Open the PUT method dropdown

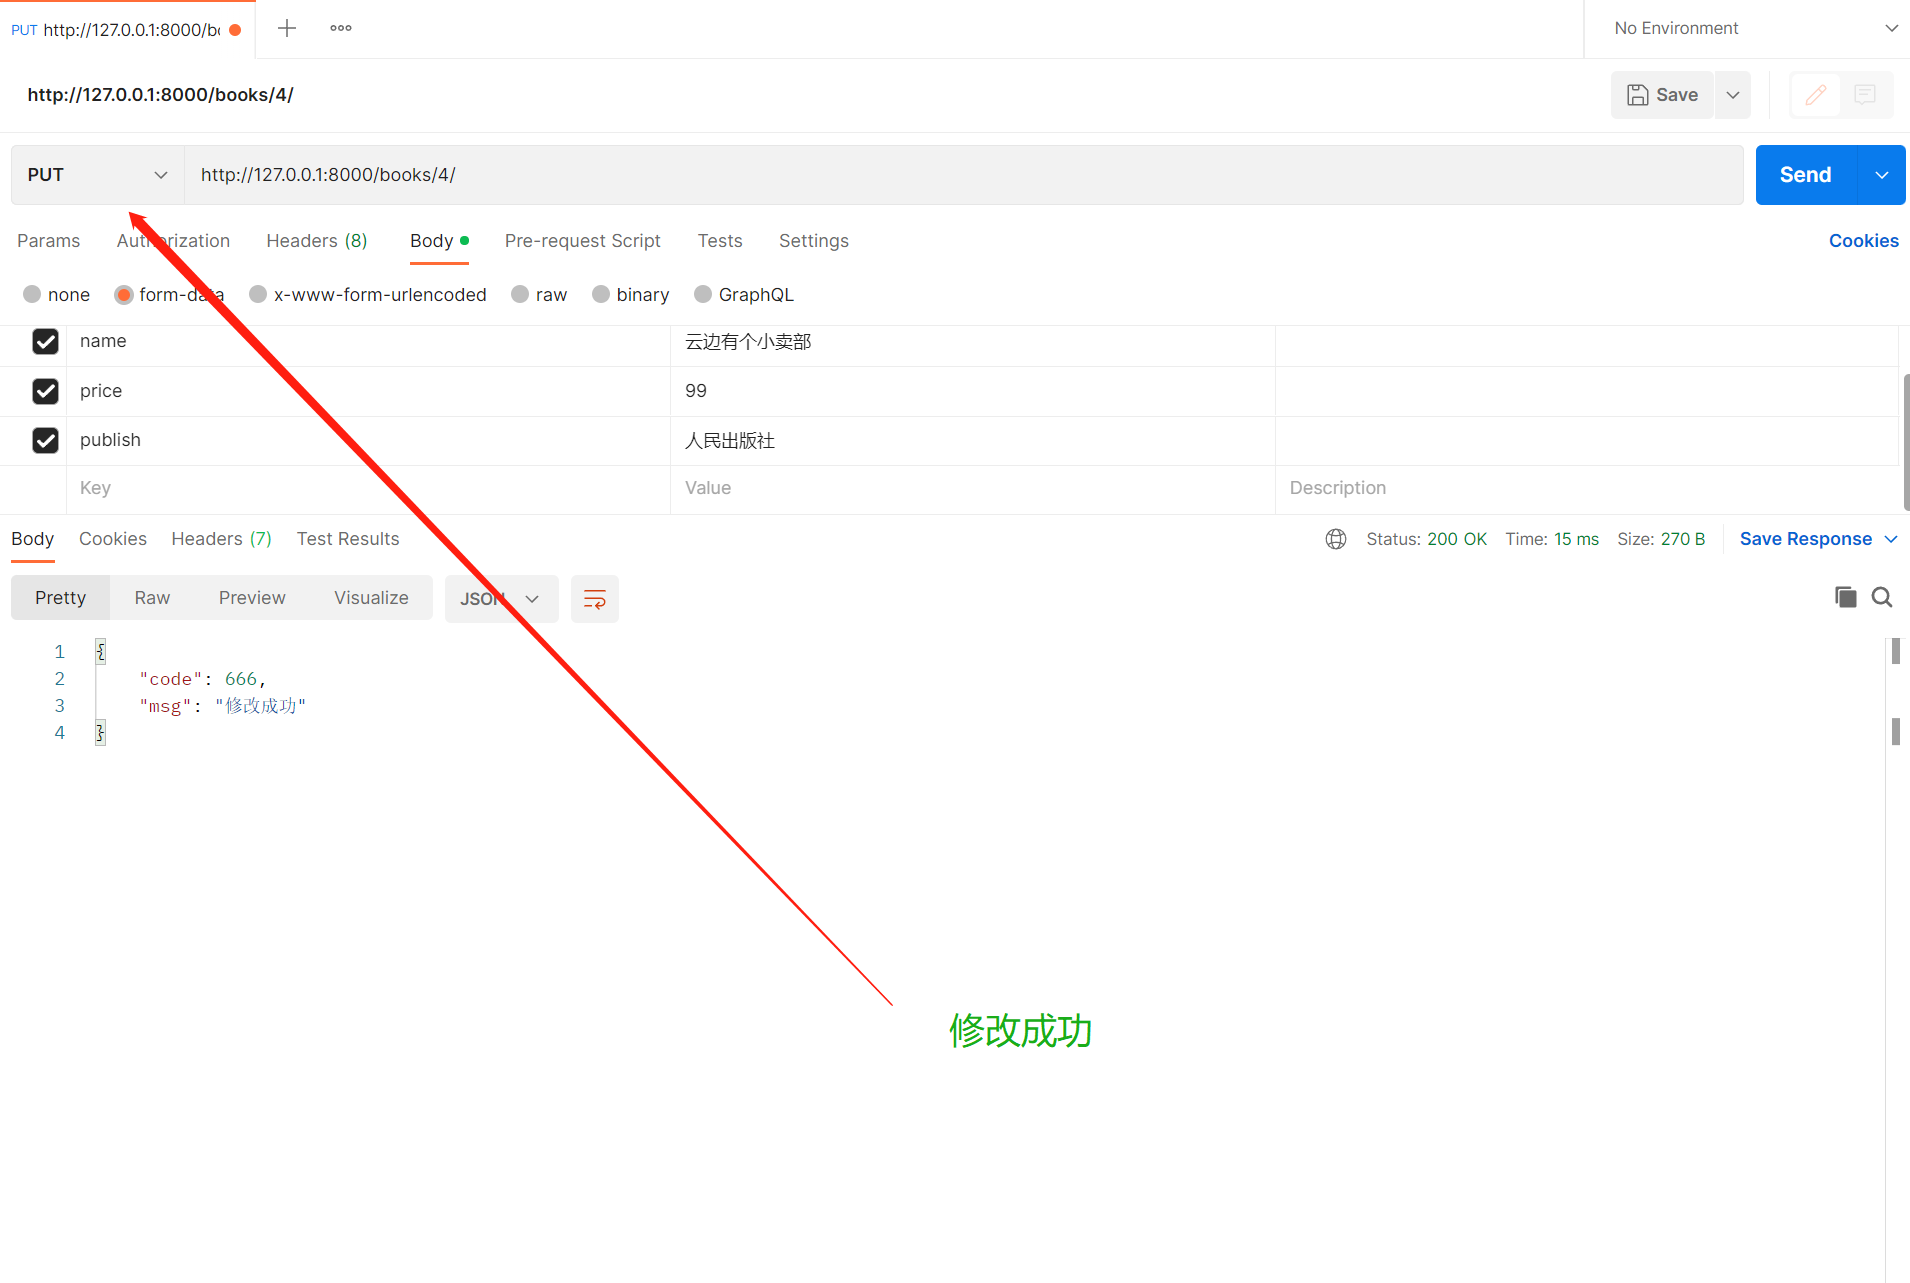tap(98, 175)
